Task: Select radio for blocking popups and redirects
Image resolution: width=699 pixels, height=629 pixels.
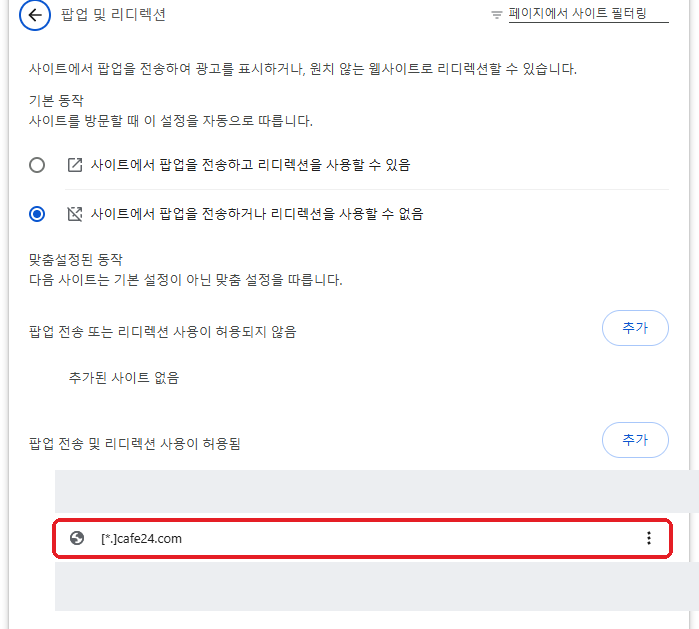Action: pyautogui.click(x=37, y=214)
